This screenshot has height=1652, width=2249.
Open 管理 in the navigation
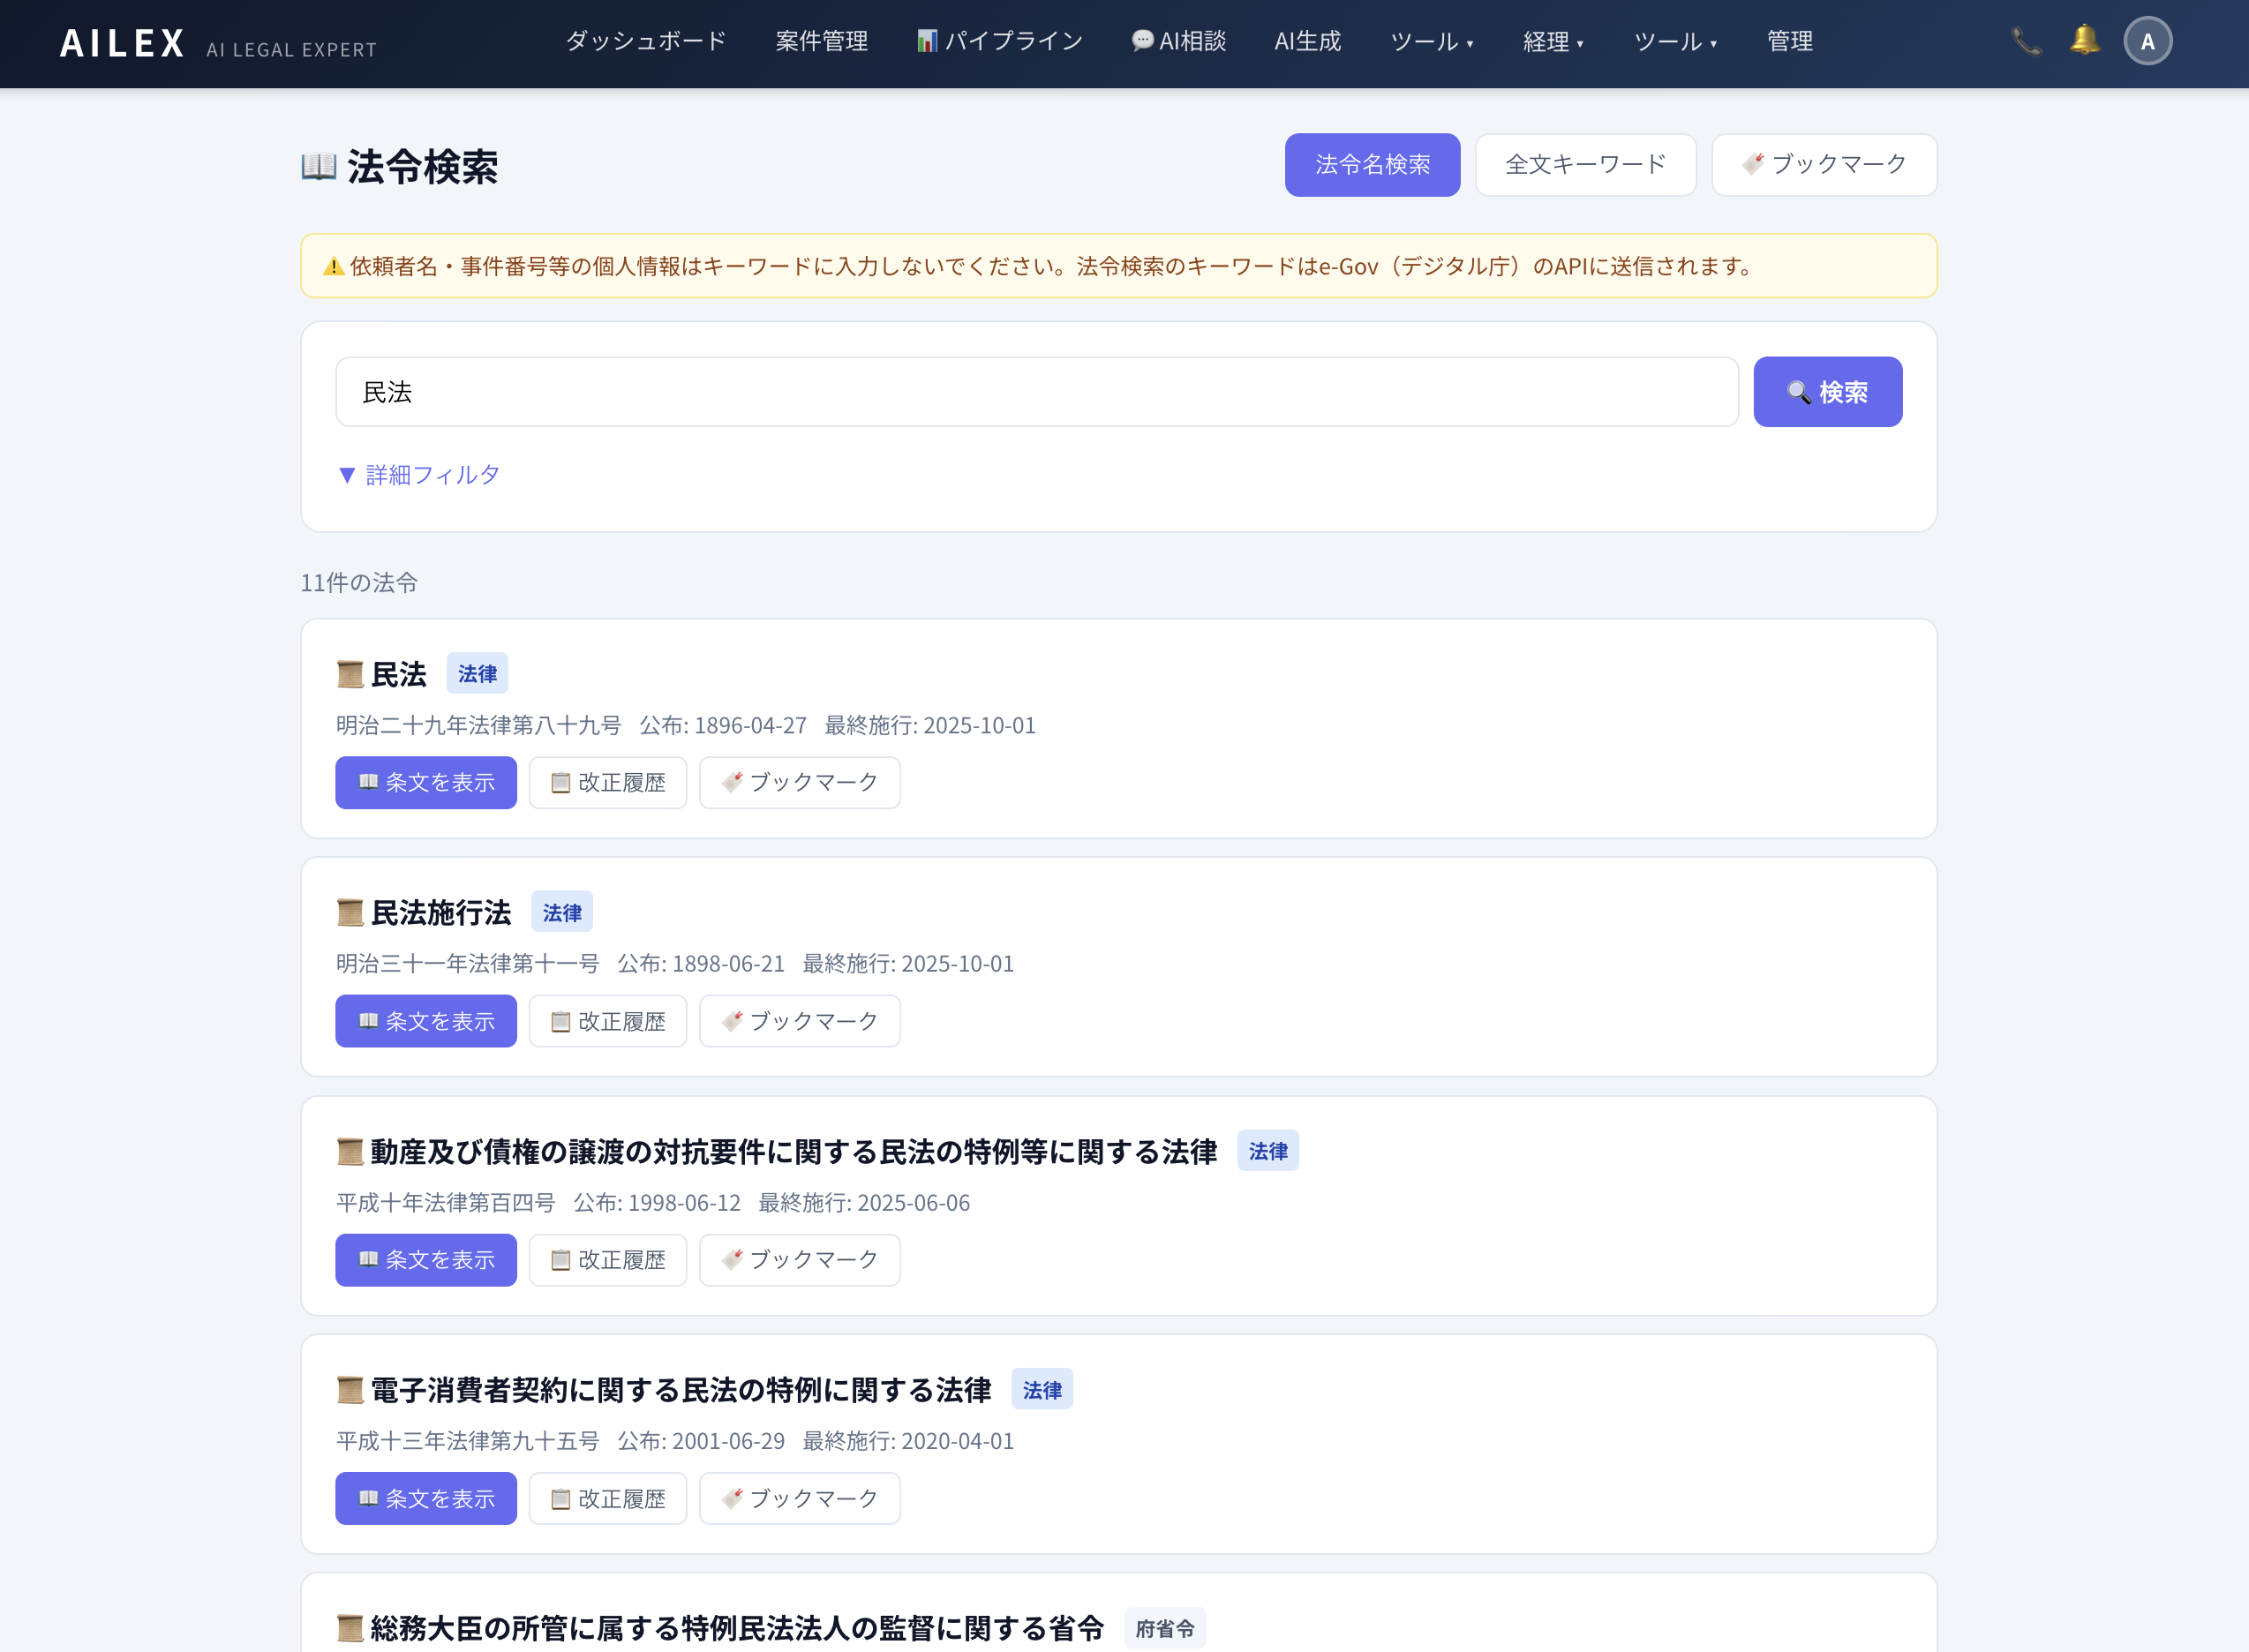click(1790, 41)
